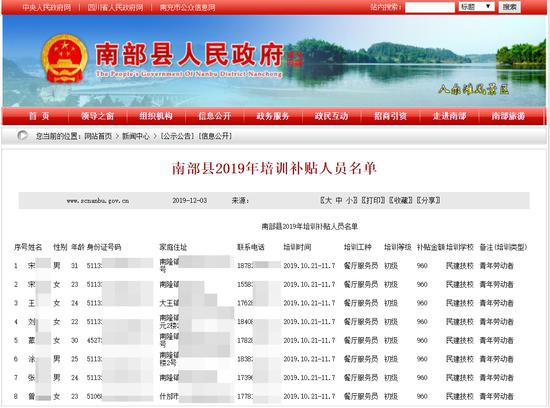Focus the site search input field
This screenshot has width=550, height=408.
click(430, 7)
